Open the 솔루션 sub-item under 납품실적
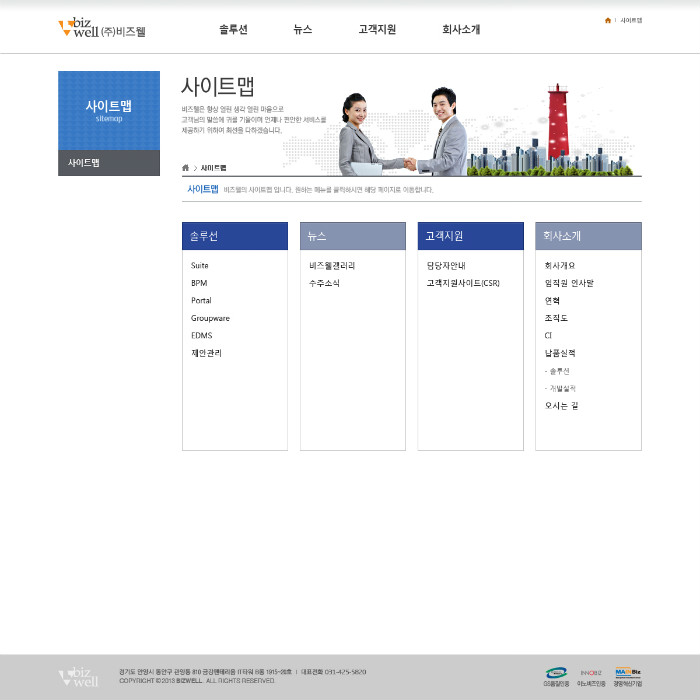 557,371
